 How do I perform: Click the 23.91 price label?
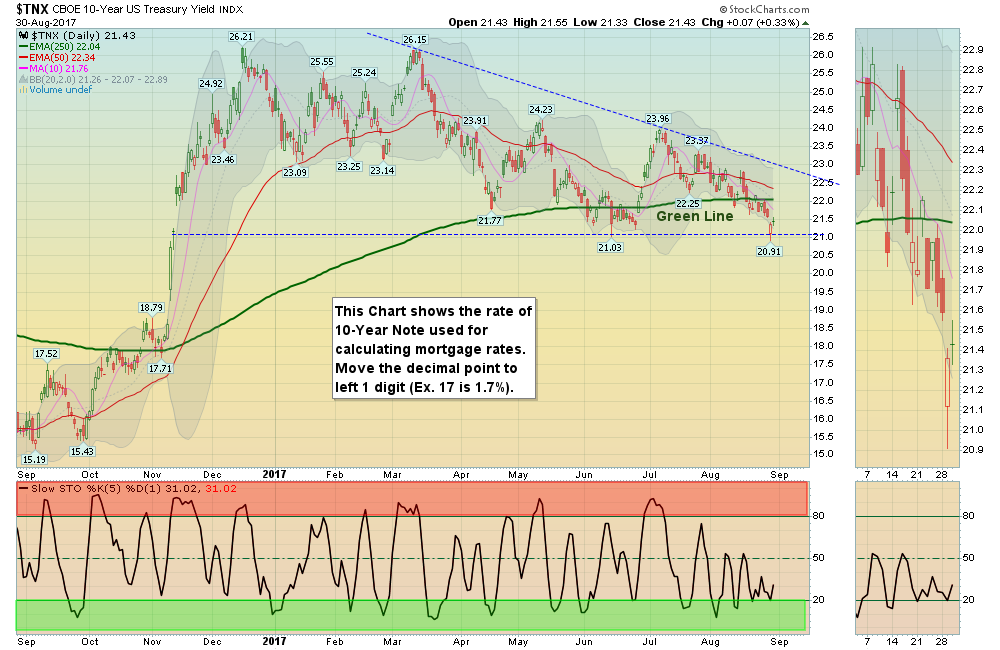click(x=475, y=121)
